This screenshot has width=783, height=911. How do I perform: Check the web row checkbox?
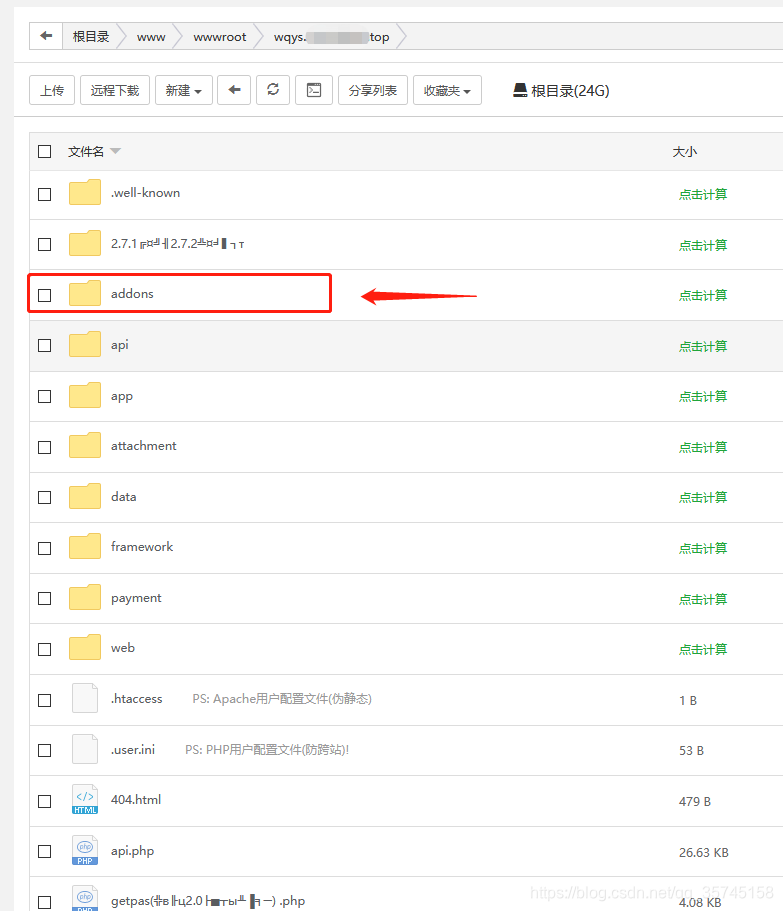(x=44, y=650)
